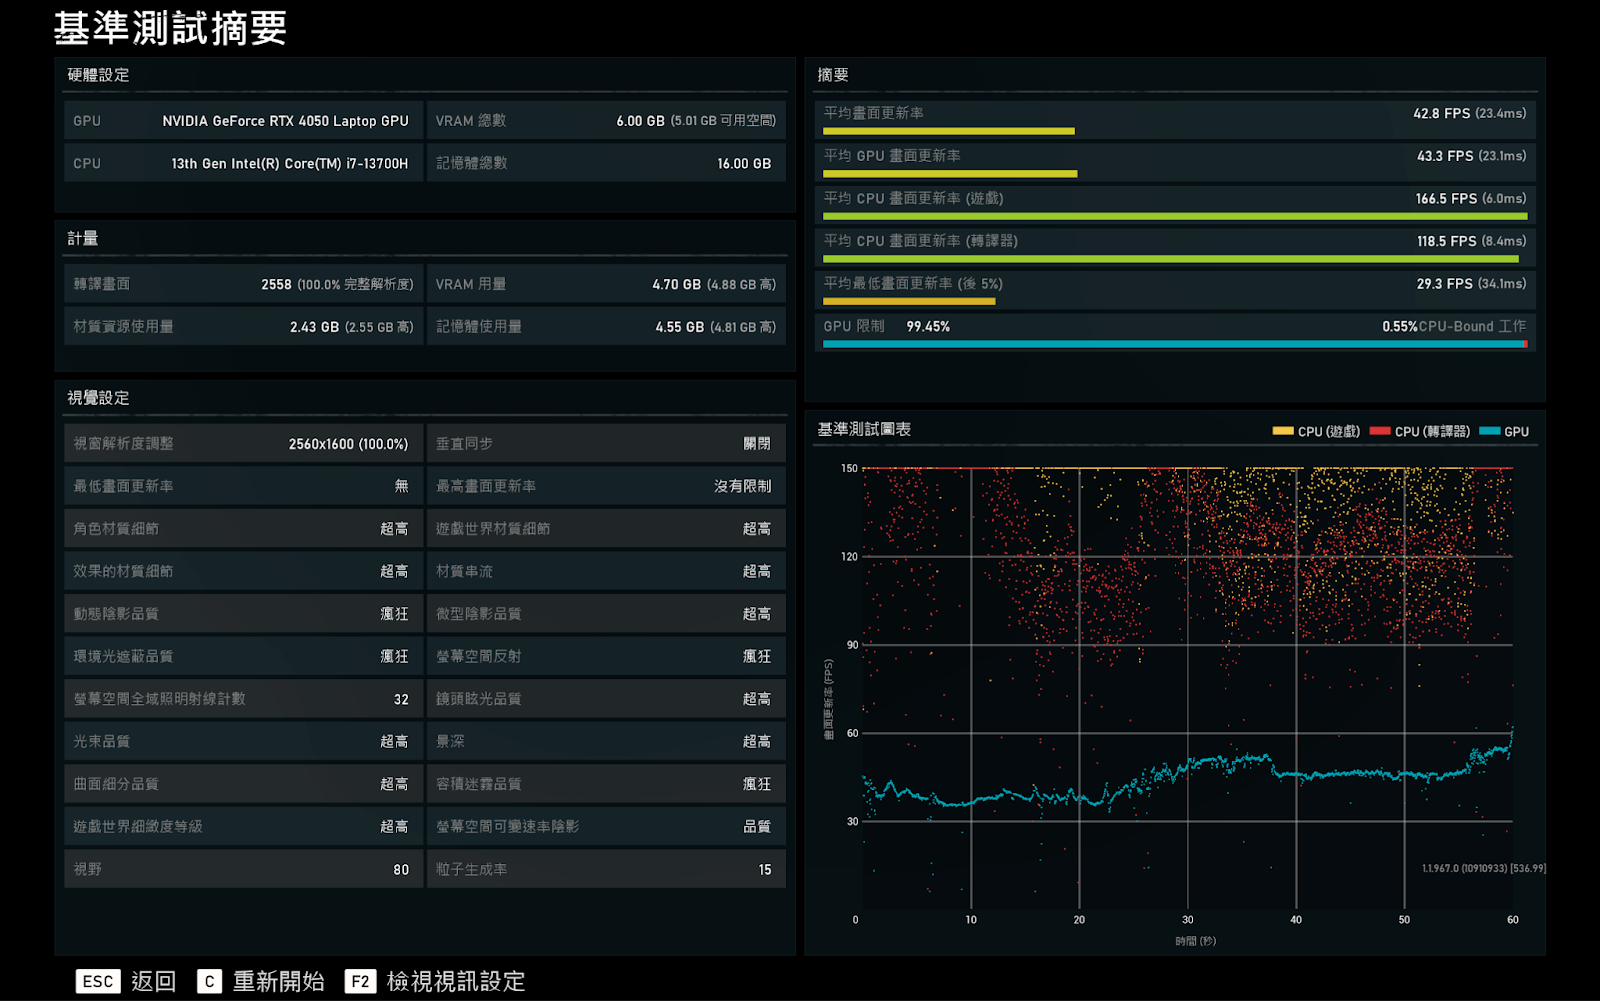Click yellow CPU (遊戲) legend swatch
Screen dimensions: 1600x1001
tap(1283, 431)
